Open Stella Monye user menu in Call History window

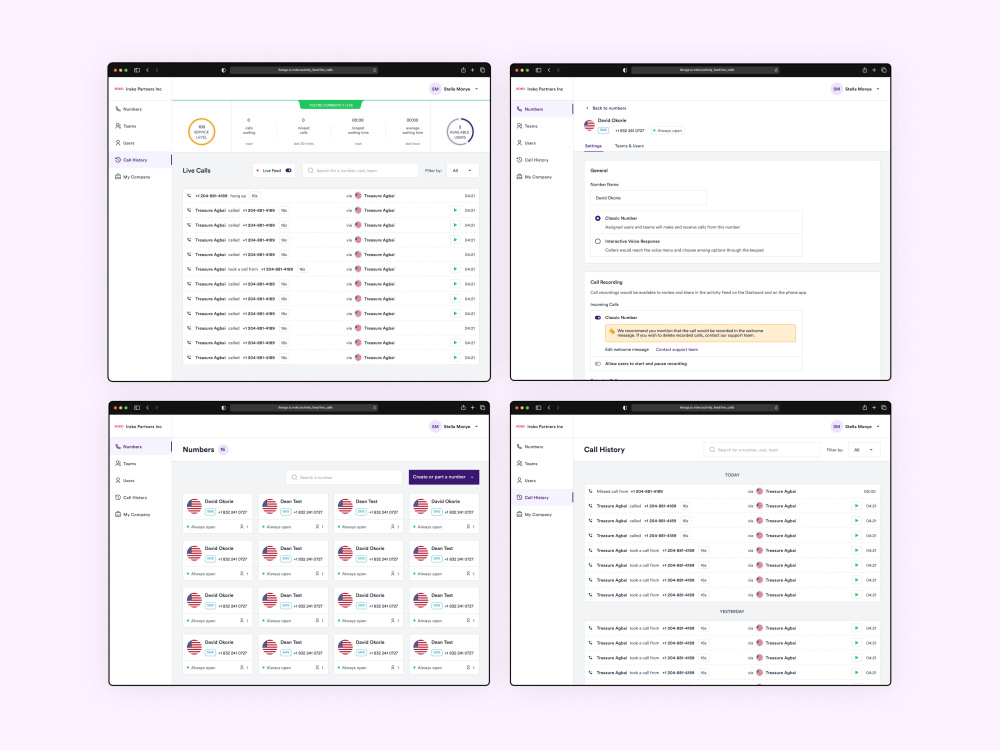point(856,427)
